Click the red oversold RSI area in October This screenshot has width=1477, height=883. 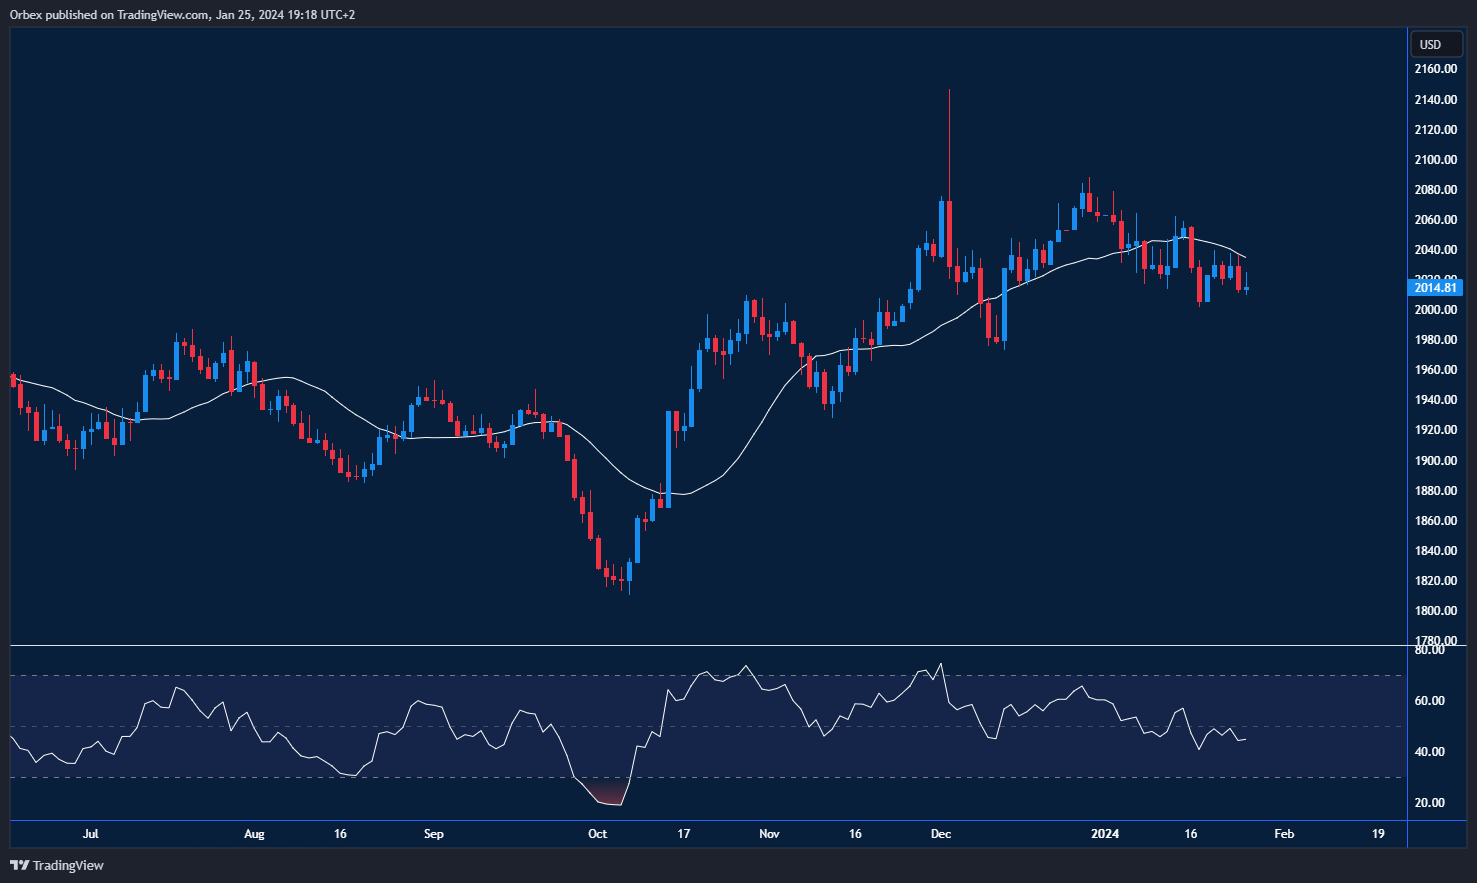[x=607, y=797]
